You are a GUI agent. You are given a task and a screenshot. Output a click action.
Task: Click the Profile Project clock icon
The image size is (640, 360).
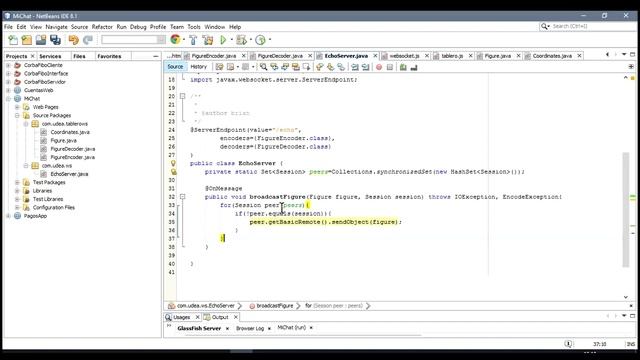click(x=260, y=40)
